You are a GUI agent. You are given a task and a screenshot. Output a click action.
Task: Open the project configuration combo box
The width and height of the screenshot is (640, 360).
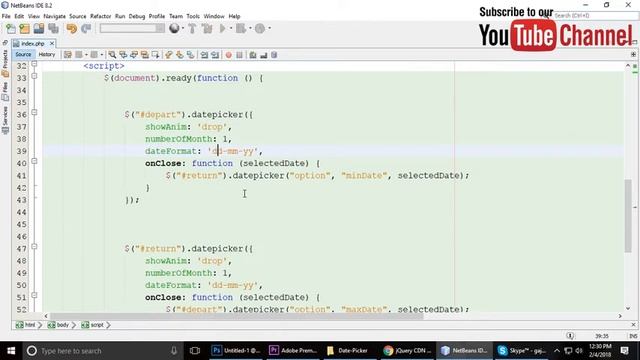[132, 28]
